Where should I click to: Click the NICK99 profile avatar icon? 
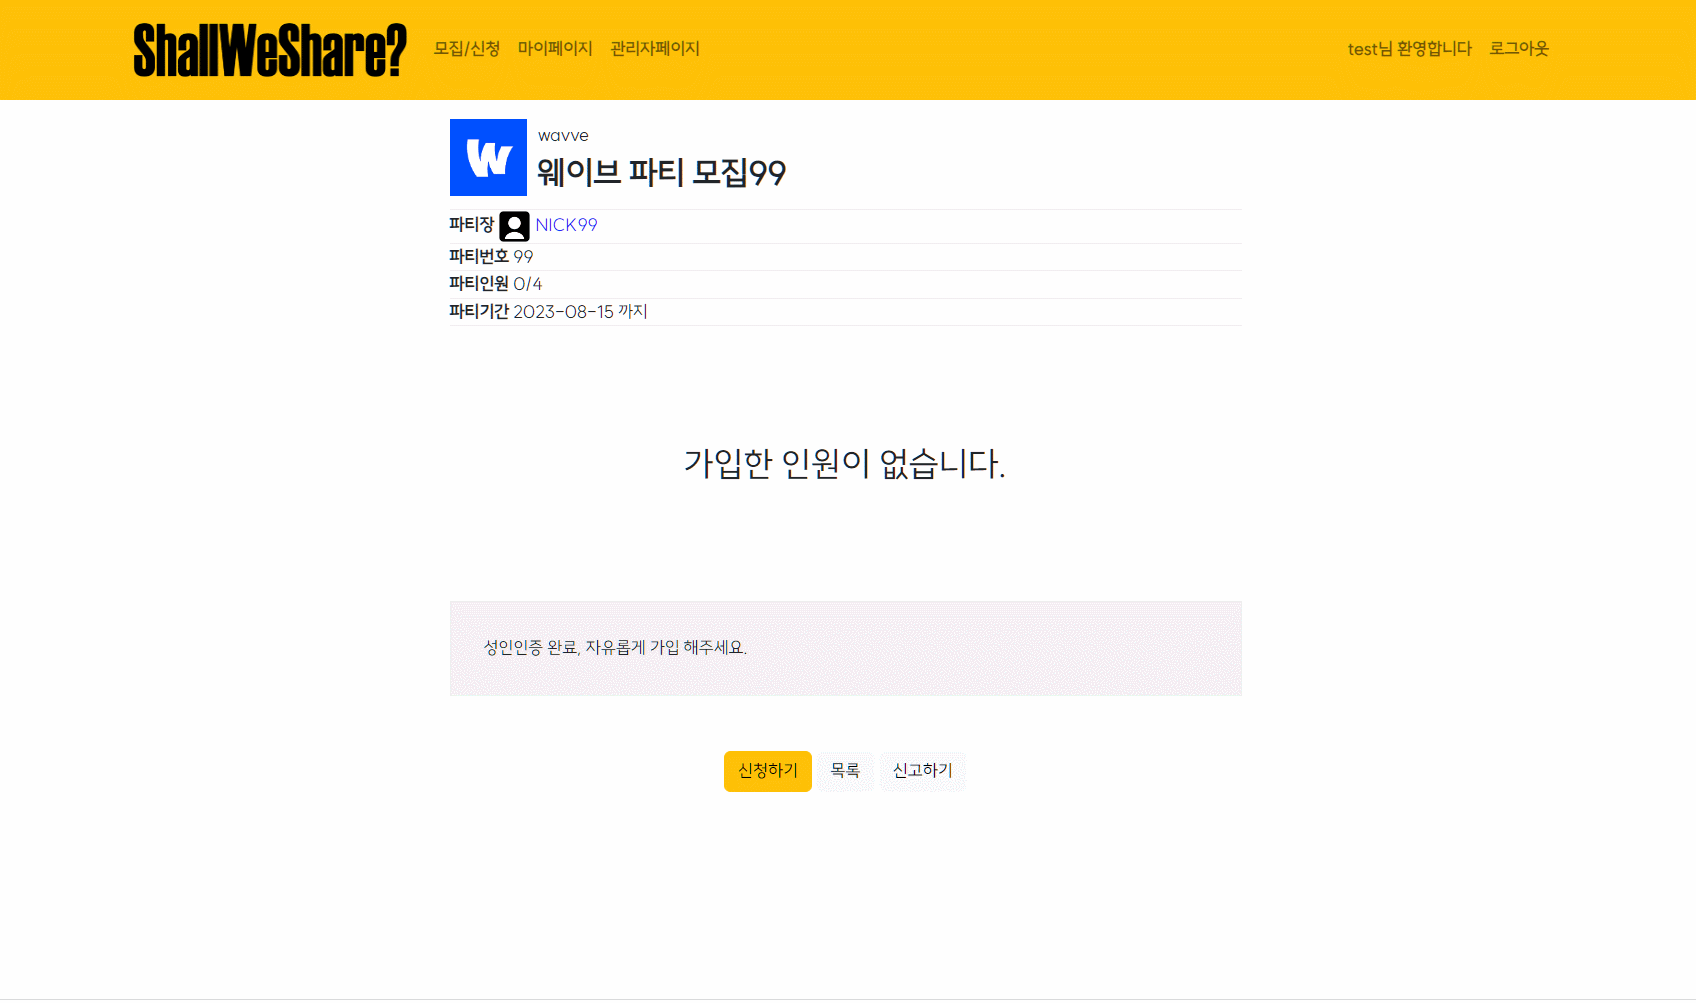[514, 226]
